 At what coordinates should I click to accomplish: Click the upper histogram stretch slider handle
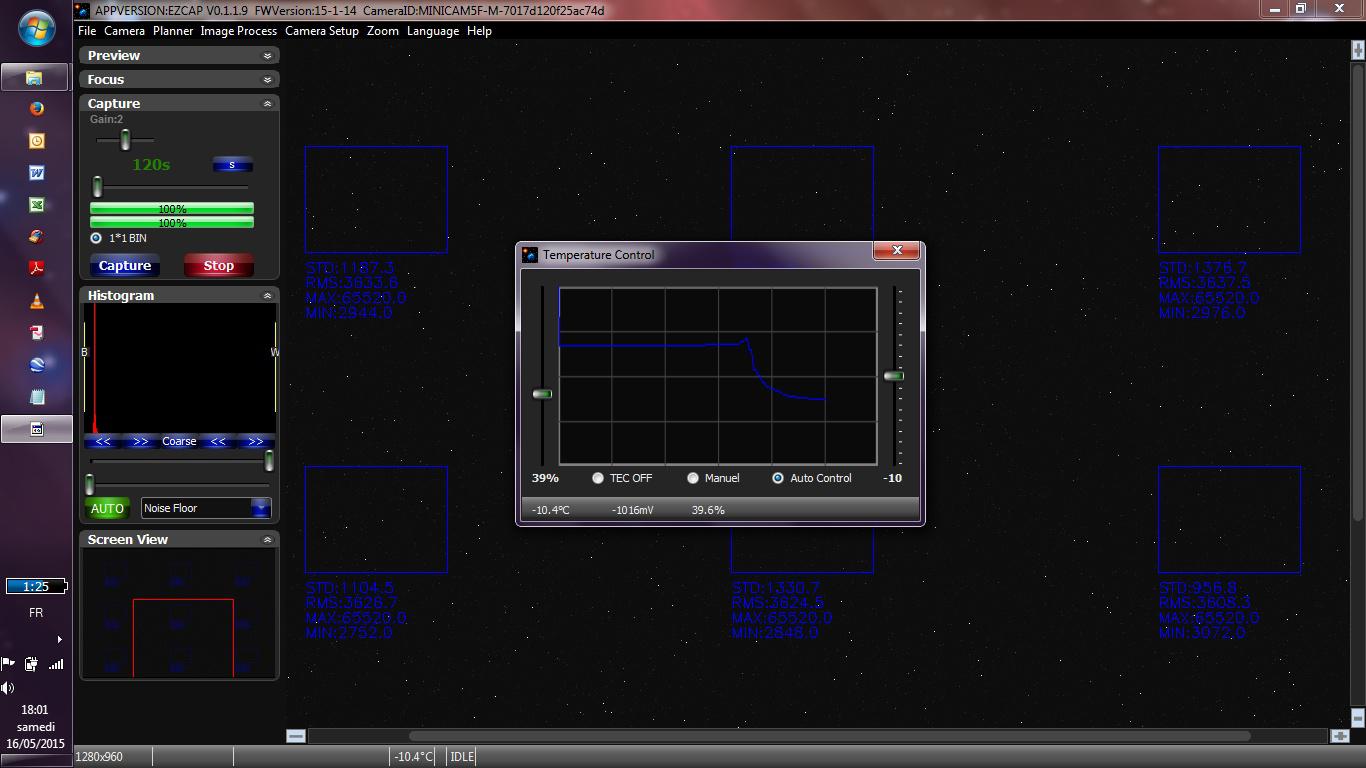point(269,461)
